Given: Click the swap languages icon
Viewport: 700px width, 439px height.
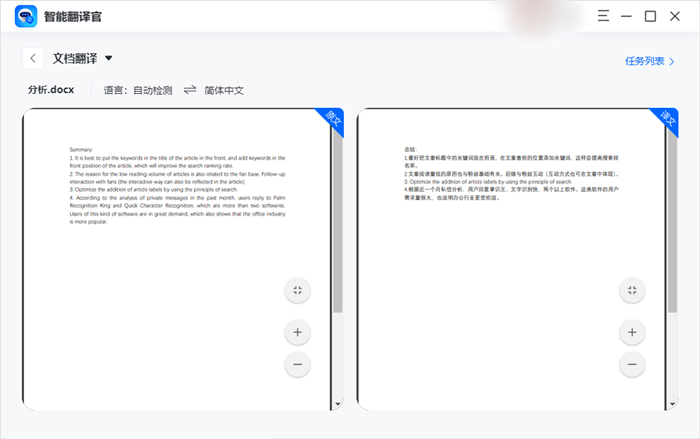Looking at the screenshot, I should click(x=190, y=90).
